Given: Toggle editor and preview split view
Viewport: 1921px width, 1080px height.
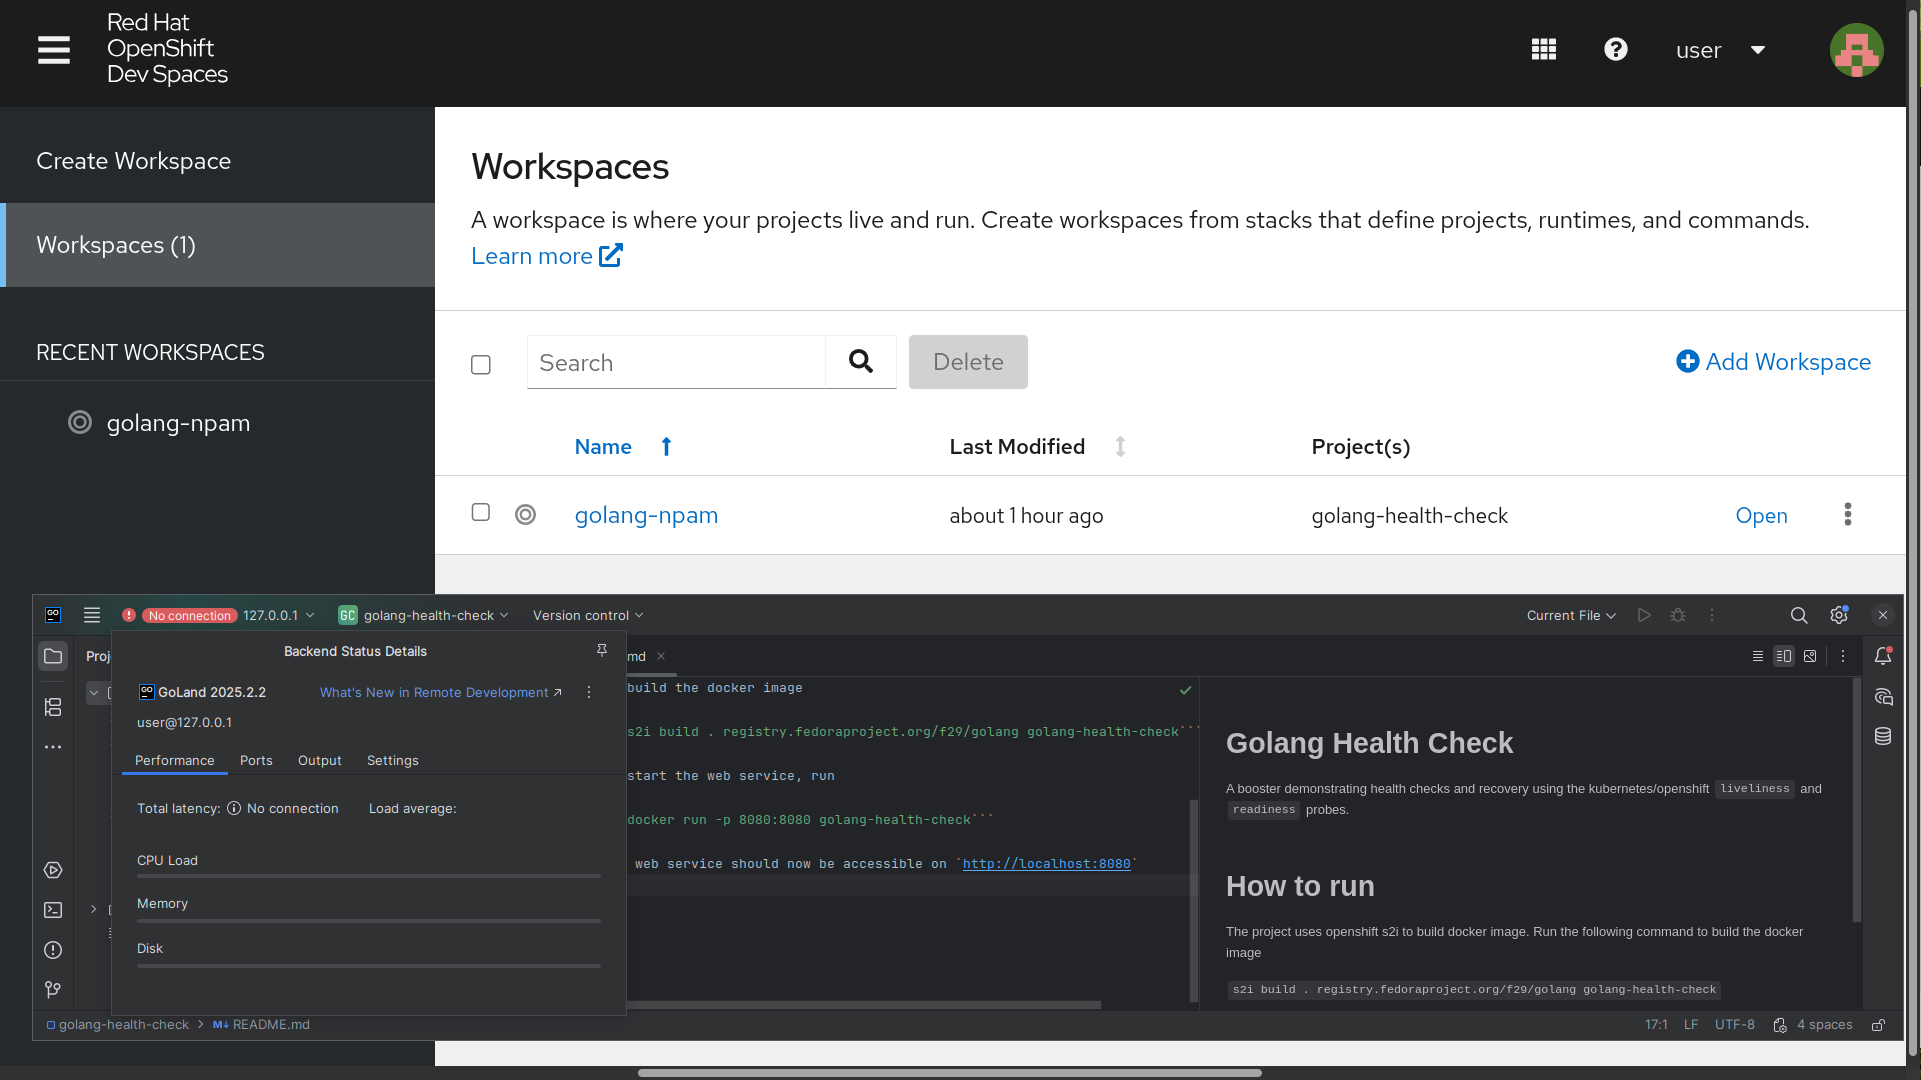Looking at the screenshot, I should 1784,656.
